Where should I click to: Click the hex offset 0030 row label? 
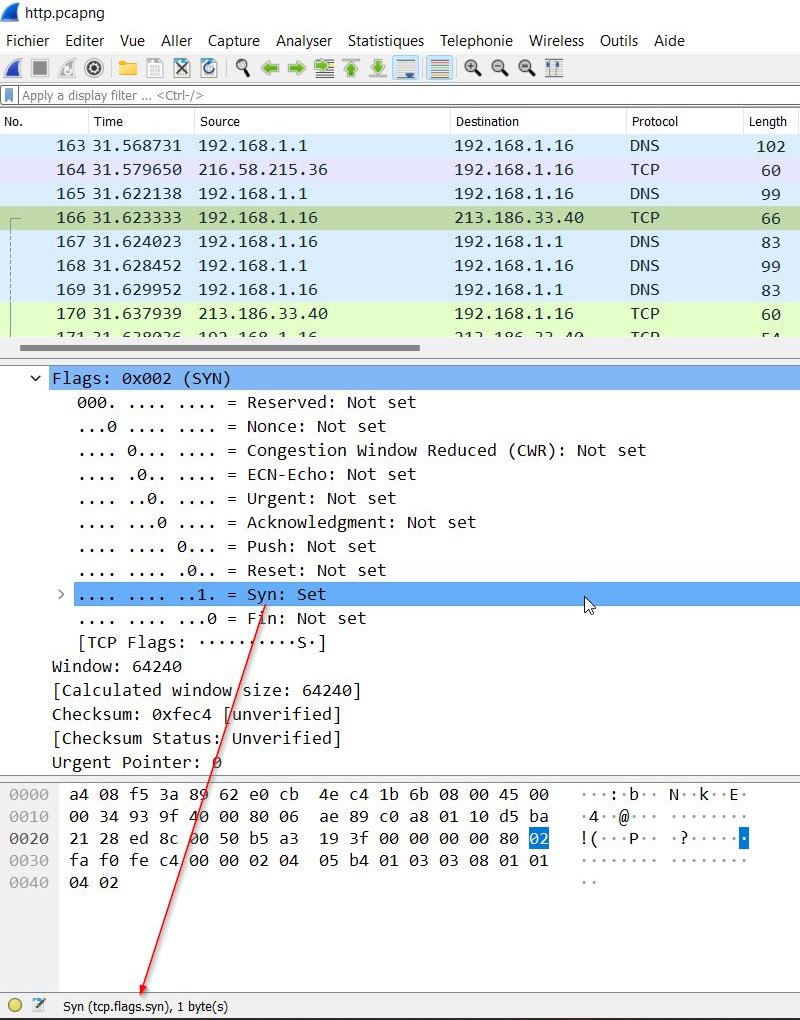click(29, 861)
